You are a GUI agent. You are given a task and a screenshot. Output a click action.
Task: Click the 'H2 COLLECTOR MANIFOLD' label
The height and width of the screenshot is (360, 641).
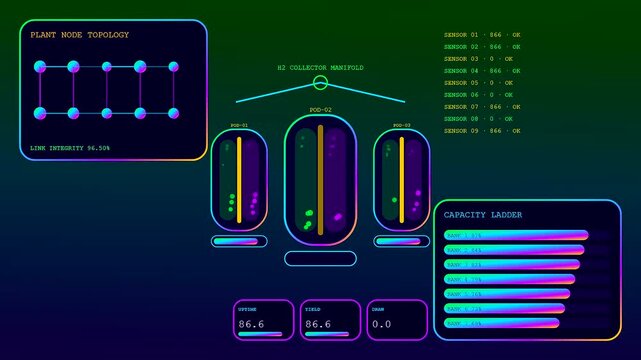[x=320, y=68]
